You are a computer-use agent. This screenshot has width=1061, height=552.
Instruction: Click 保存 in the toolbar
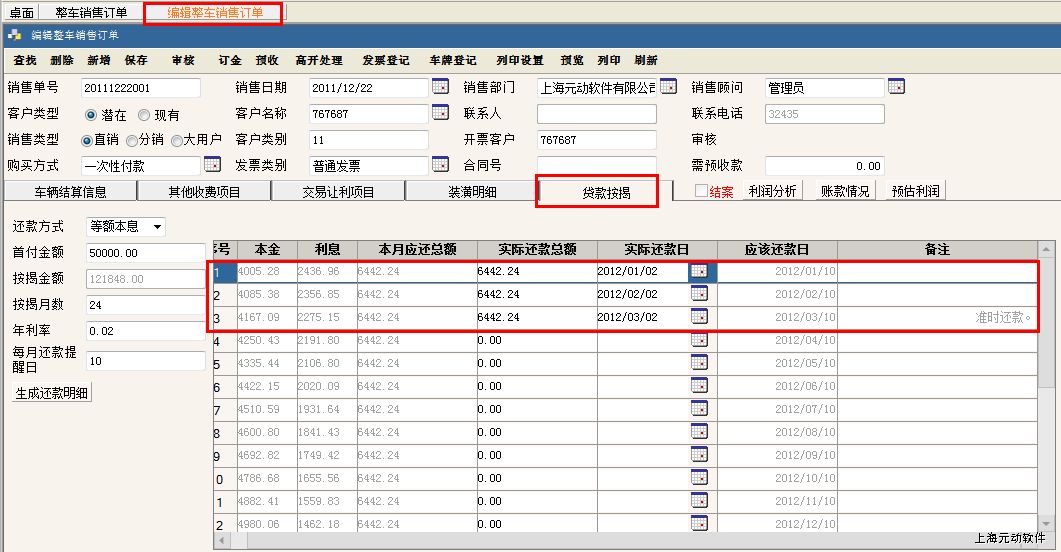[136, 60]
